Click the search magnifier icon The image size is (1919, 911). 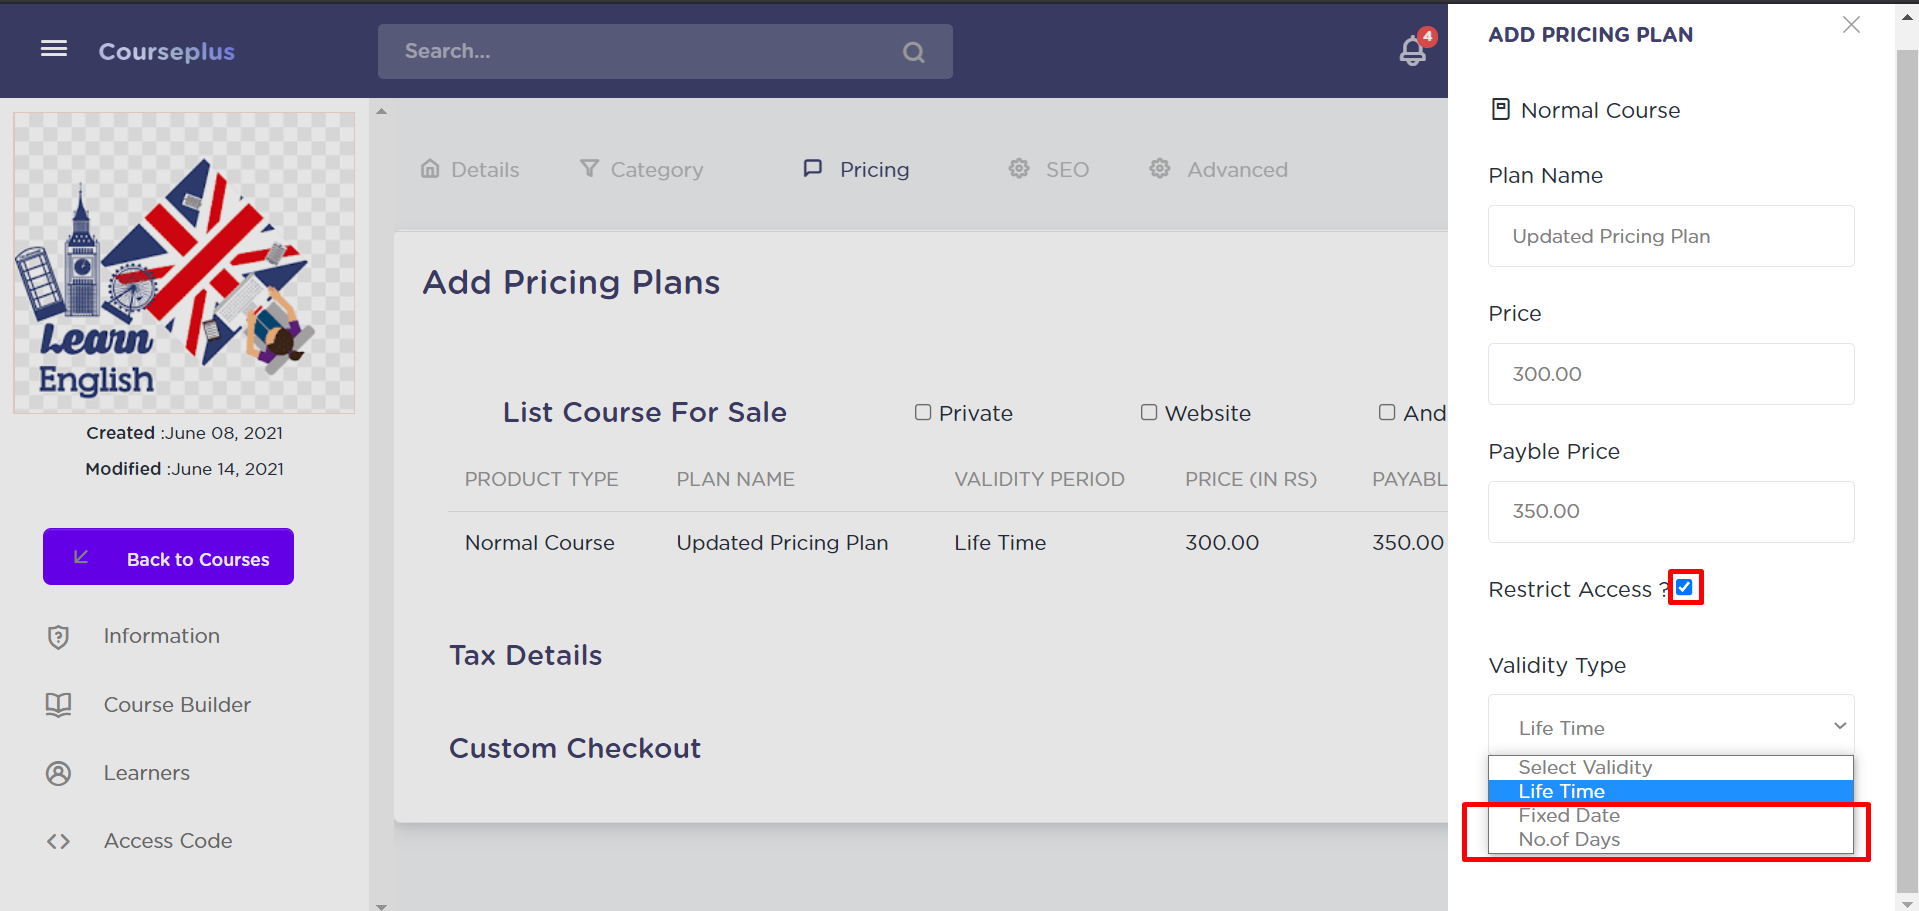[x=913, y=52]
